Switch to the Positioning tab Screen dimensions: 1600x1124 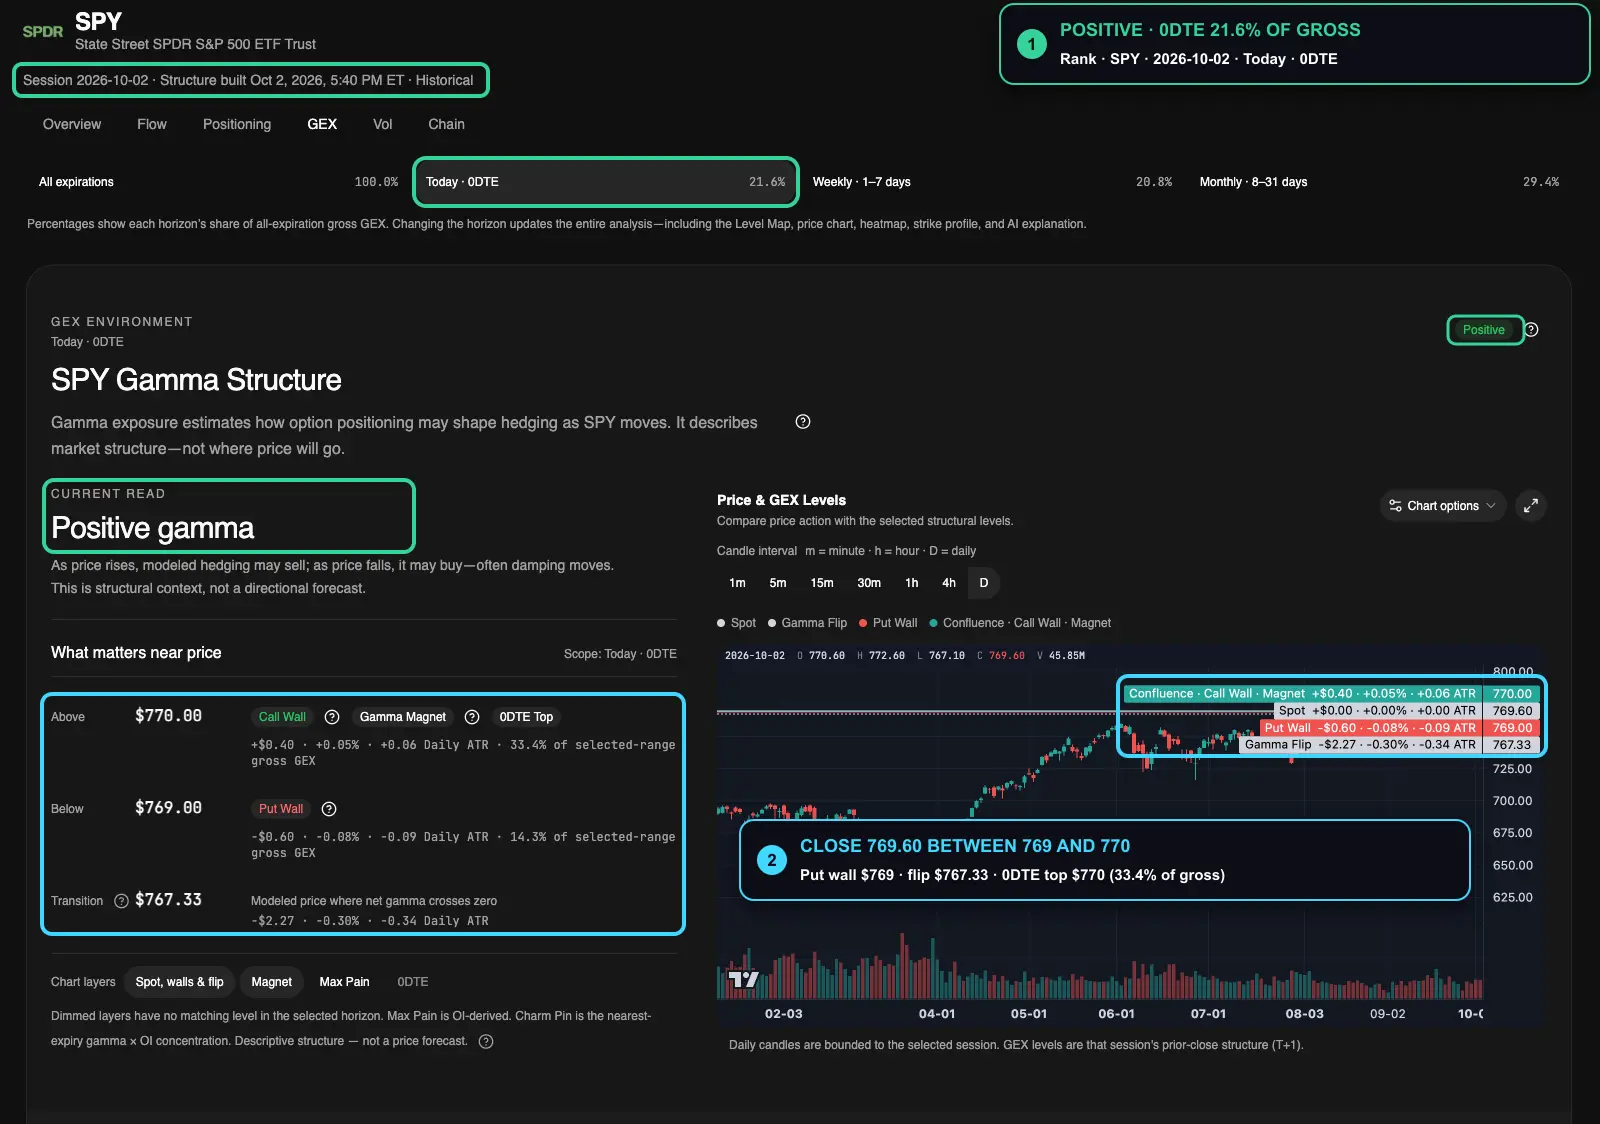point(237,124)
